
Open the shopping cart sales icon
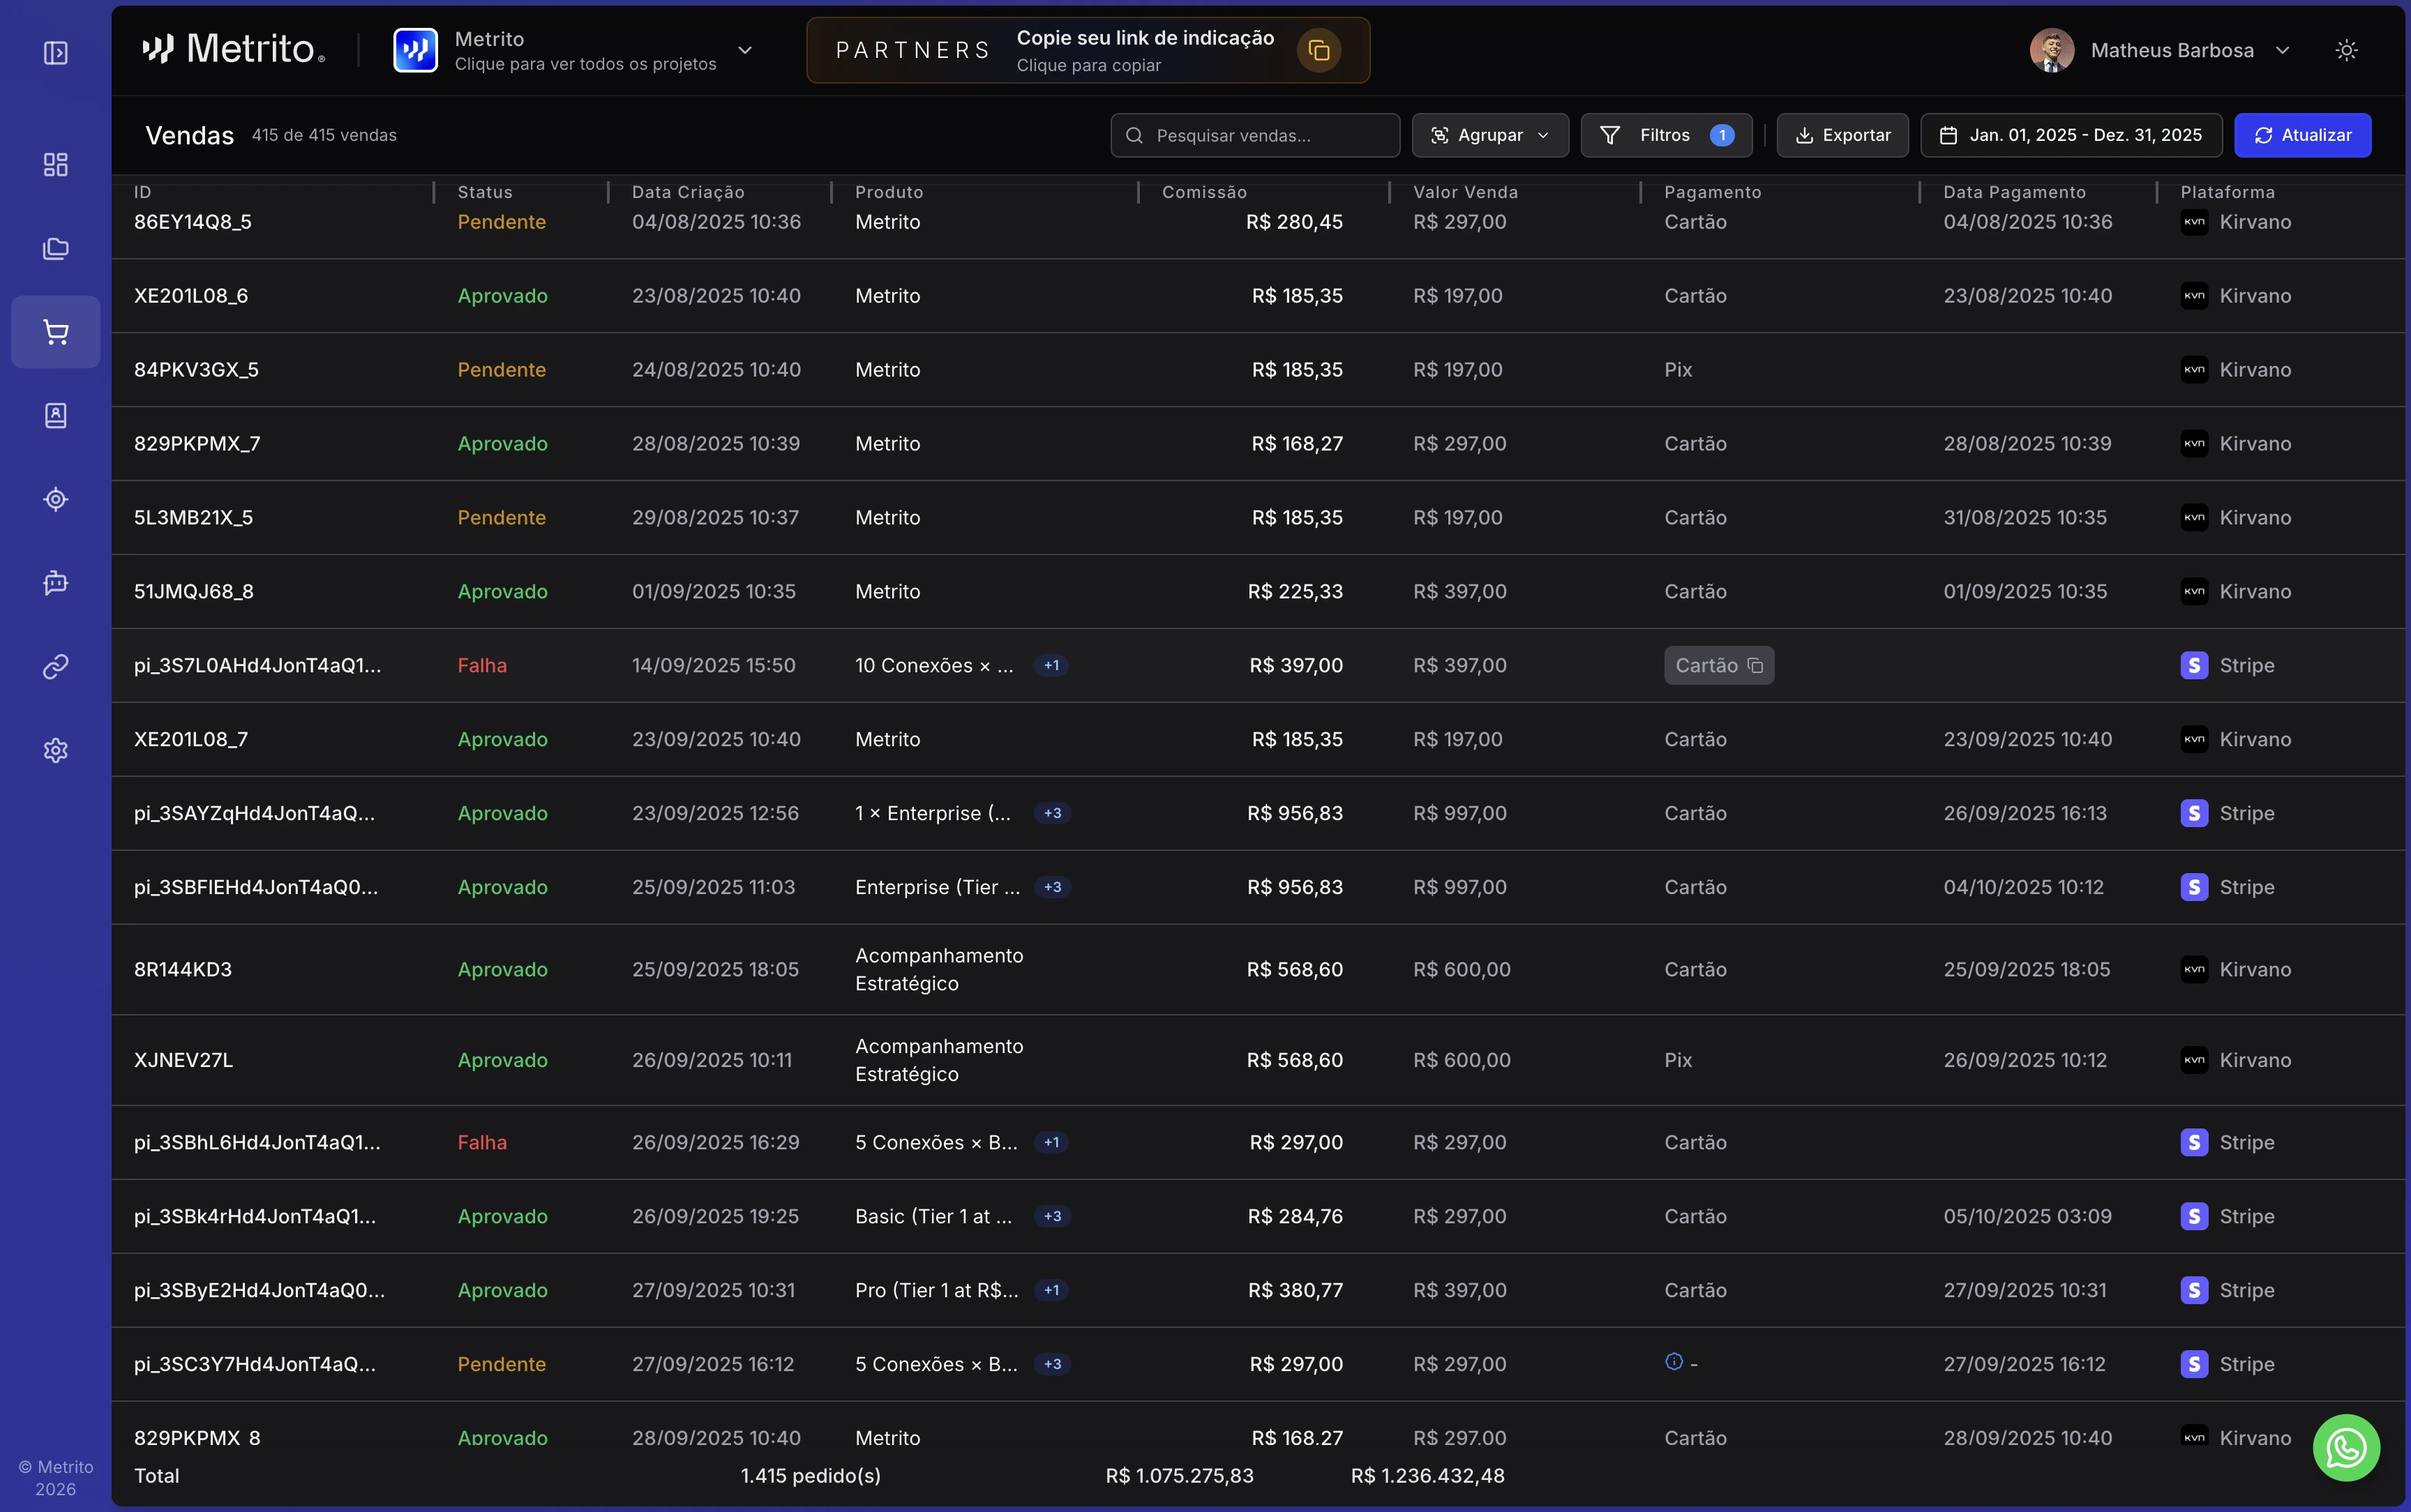pyautogui.click(x=56, y=332)
